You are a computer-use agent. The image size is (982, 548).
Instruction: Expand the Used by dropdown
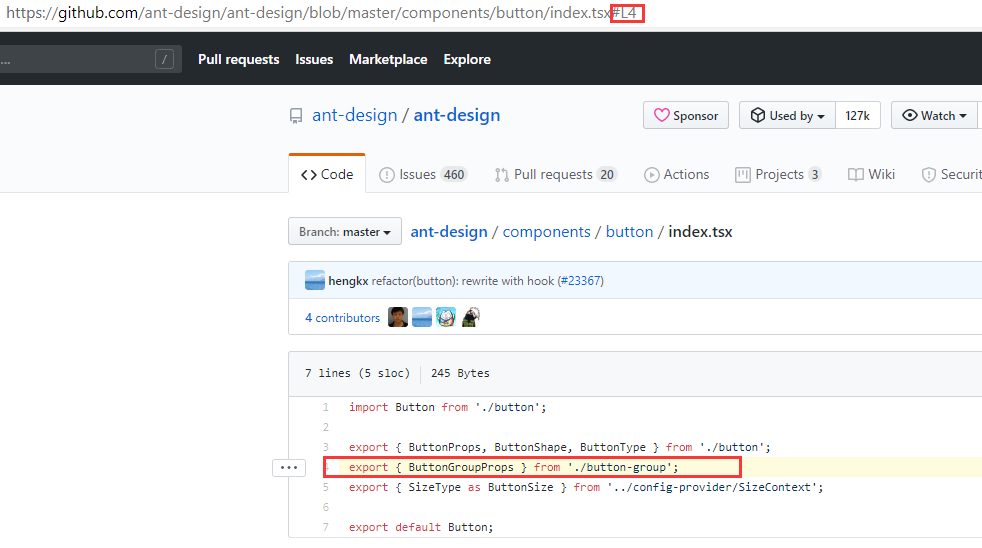click(787, 115)
